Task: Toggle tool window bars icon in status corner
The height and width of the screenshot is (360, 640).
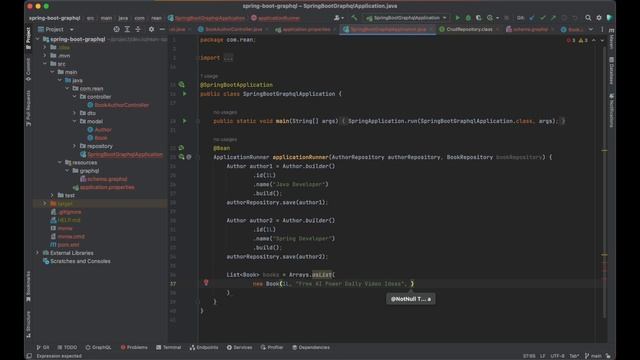Action: 29,356
